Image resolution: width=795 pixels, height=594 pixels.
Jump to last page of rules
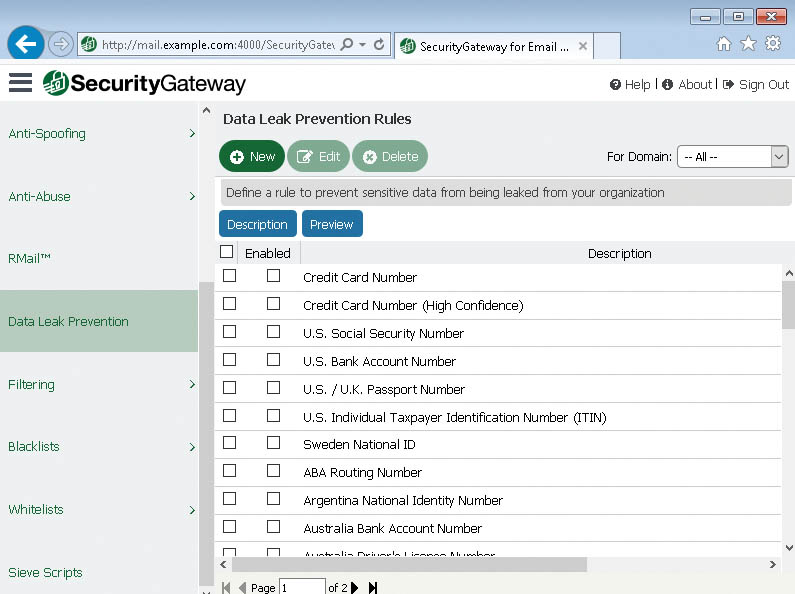(373, 588)
